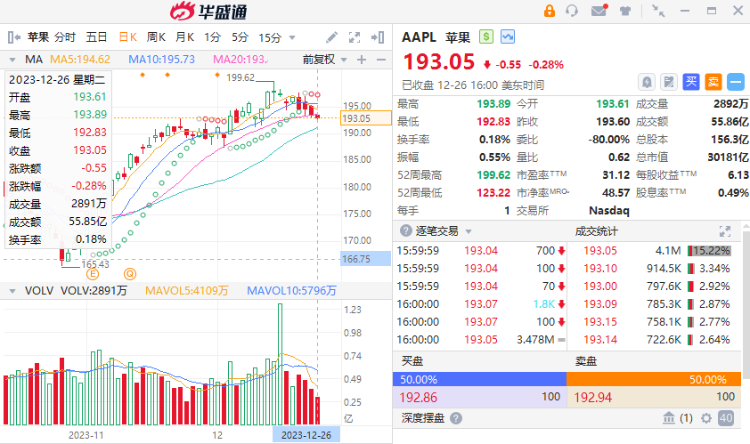Click the 3.478M trade row
This screenshot has width=750, height=444.
pos(481,340)
